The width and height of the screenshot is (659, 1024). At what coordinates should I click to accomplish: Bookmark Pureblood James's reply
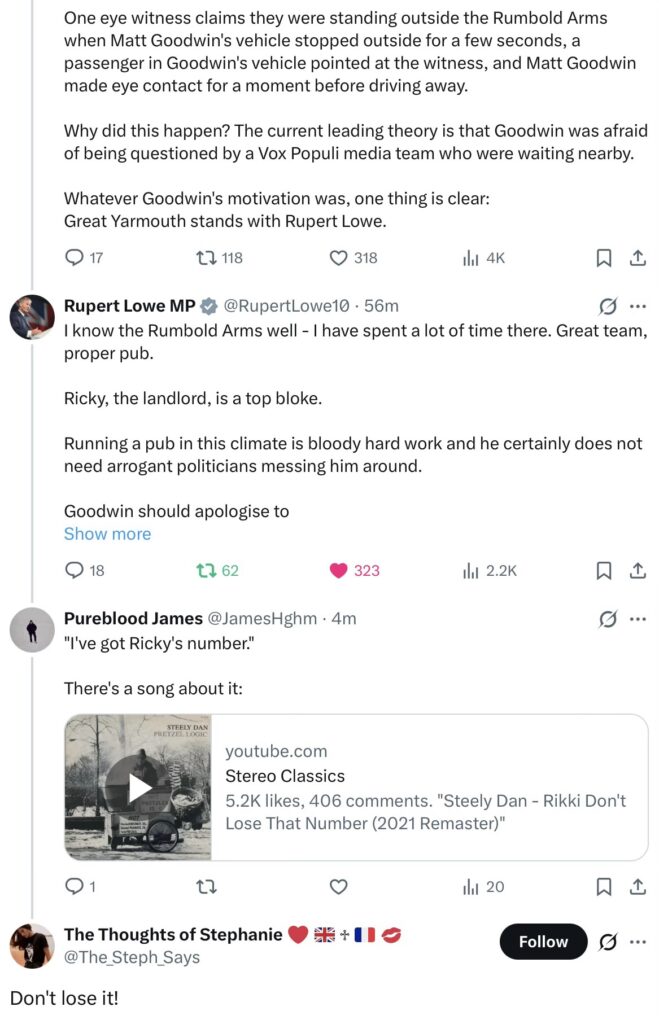pyautogui.click(x=603, y=886)
